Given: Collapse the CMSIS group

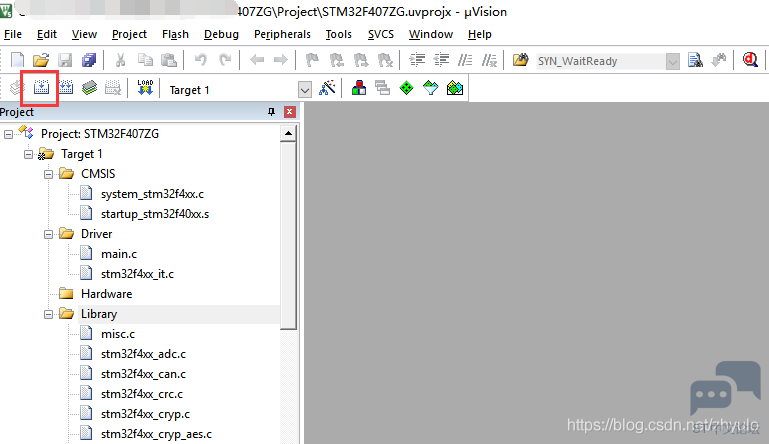Looking at the screenshot, I should (x=48, y=174).
